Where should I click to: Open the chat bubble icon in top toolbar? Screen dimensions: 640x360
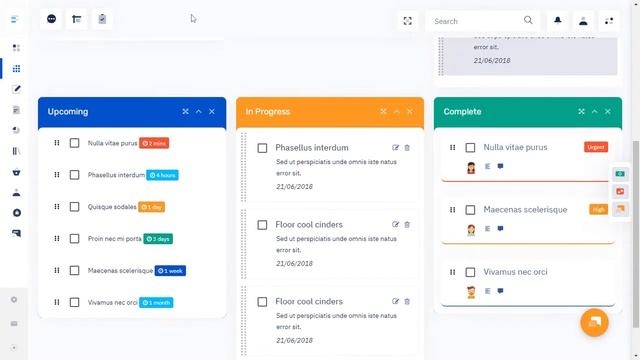51,19
